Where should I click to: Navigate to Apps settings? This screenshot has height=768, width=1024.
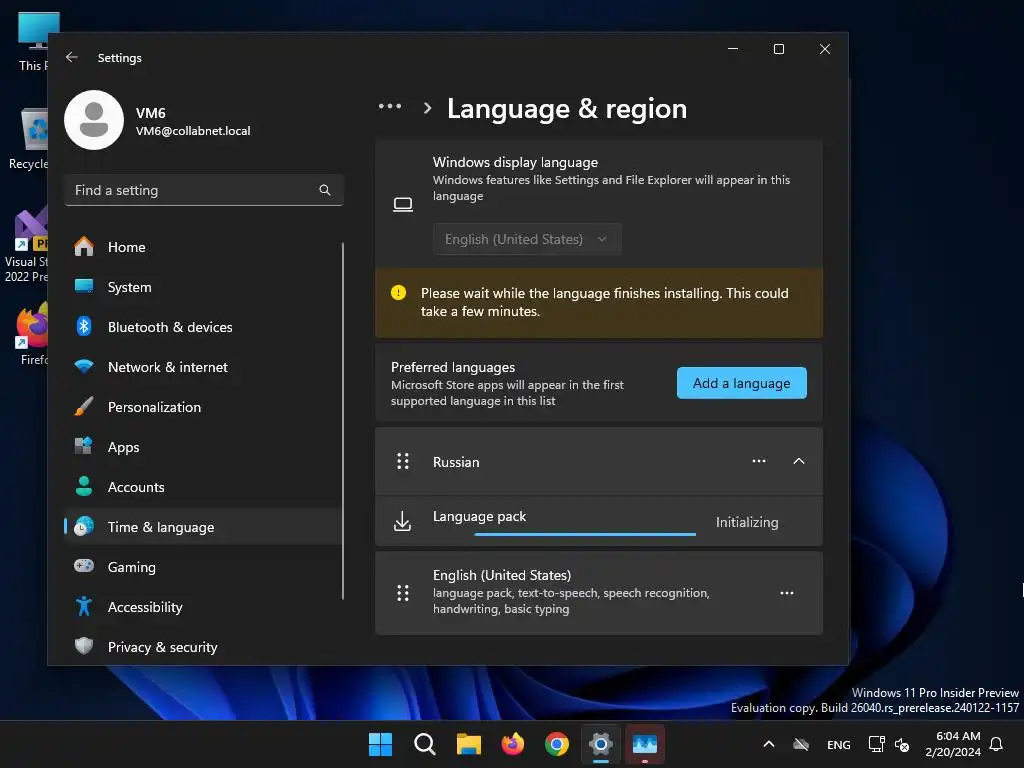(204, 447)
